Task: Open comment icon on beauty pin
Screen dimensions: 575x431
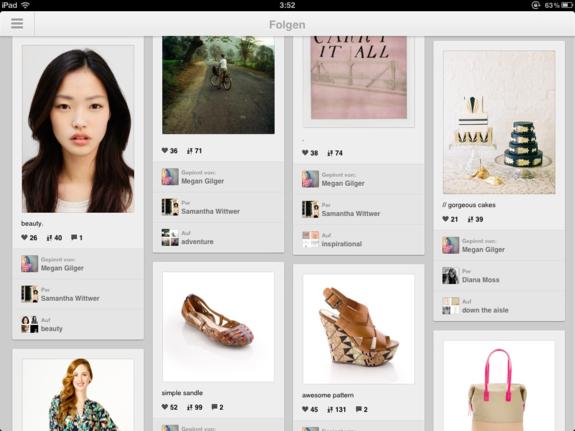Action: 74,237
